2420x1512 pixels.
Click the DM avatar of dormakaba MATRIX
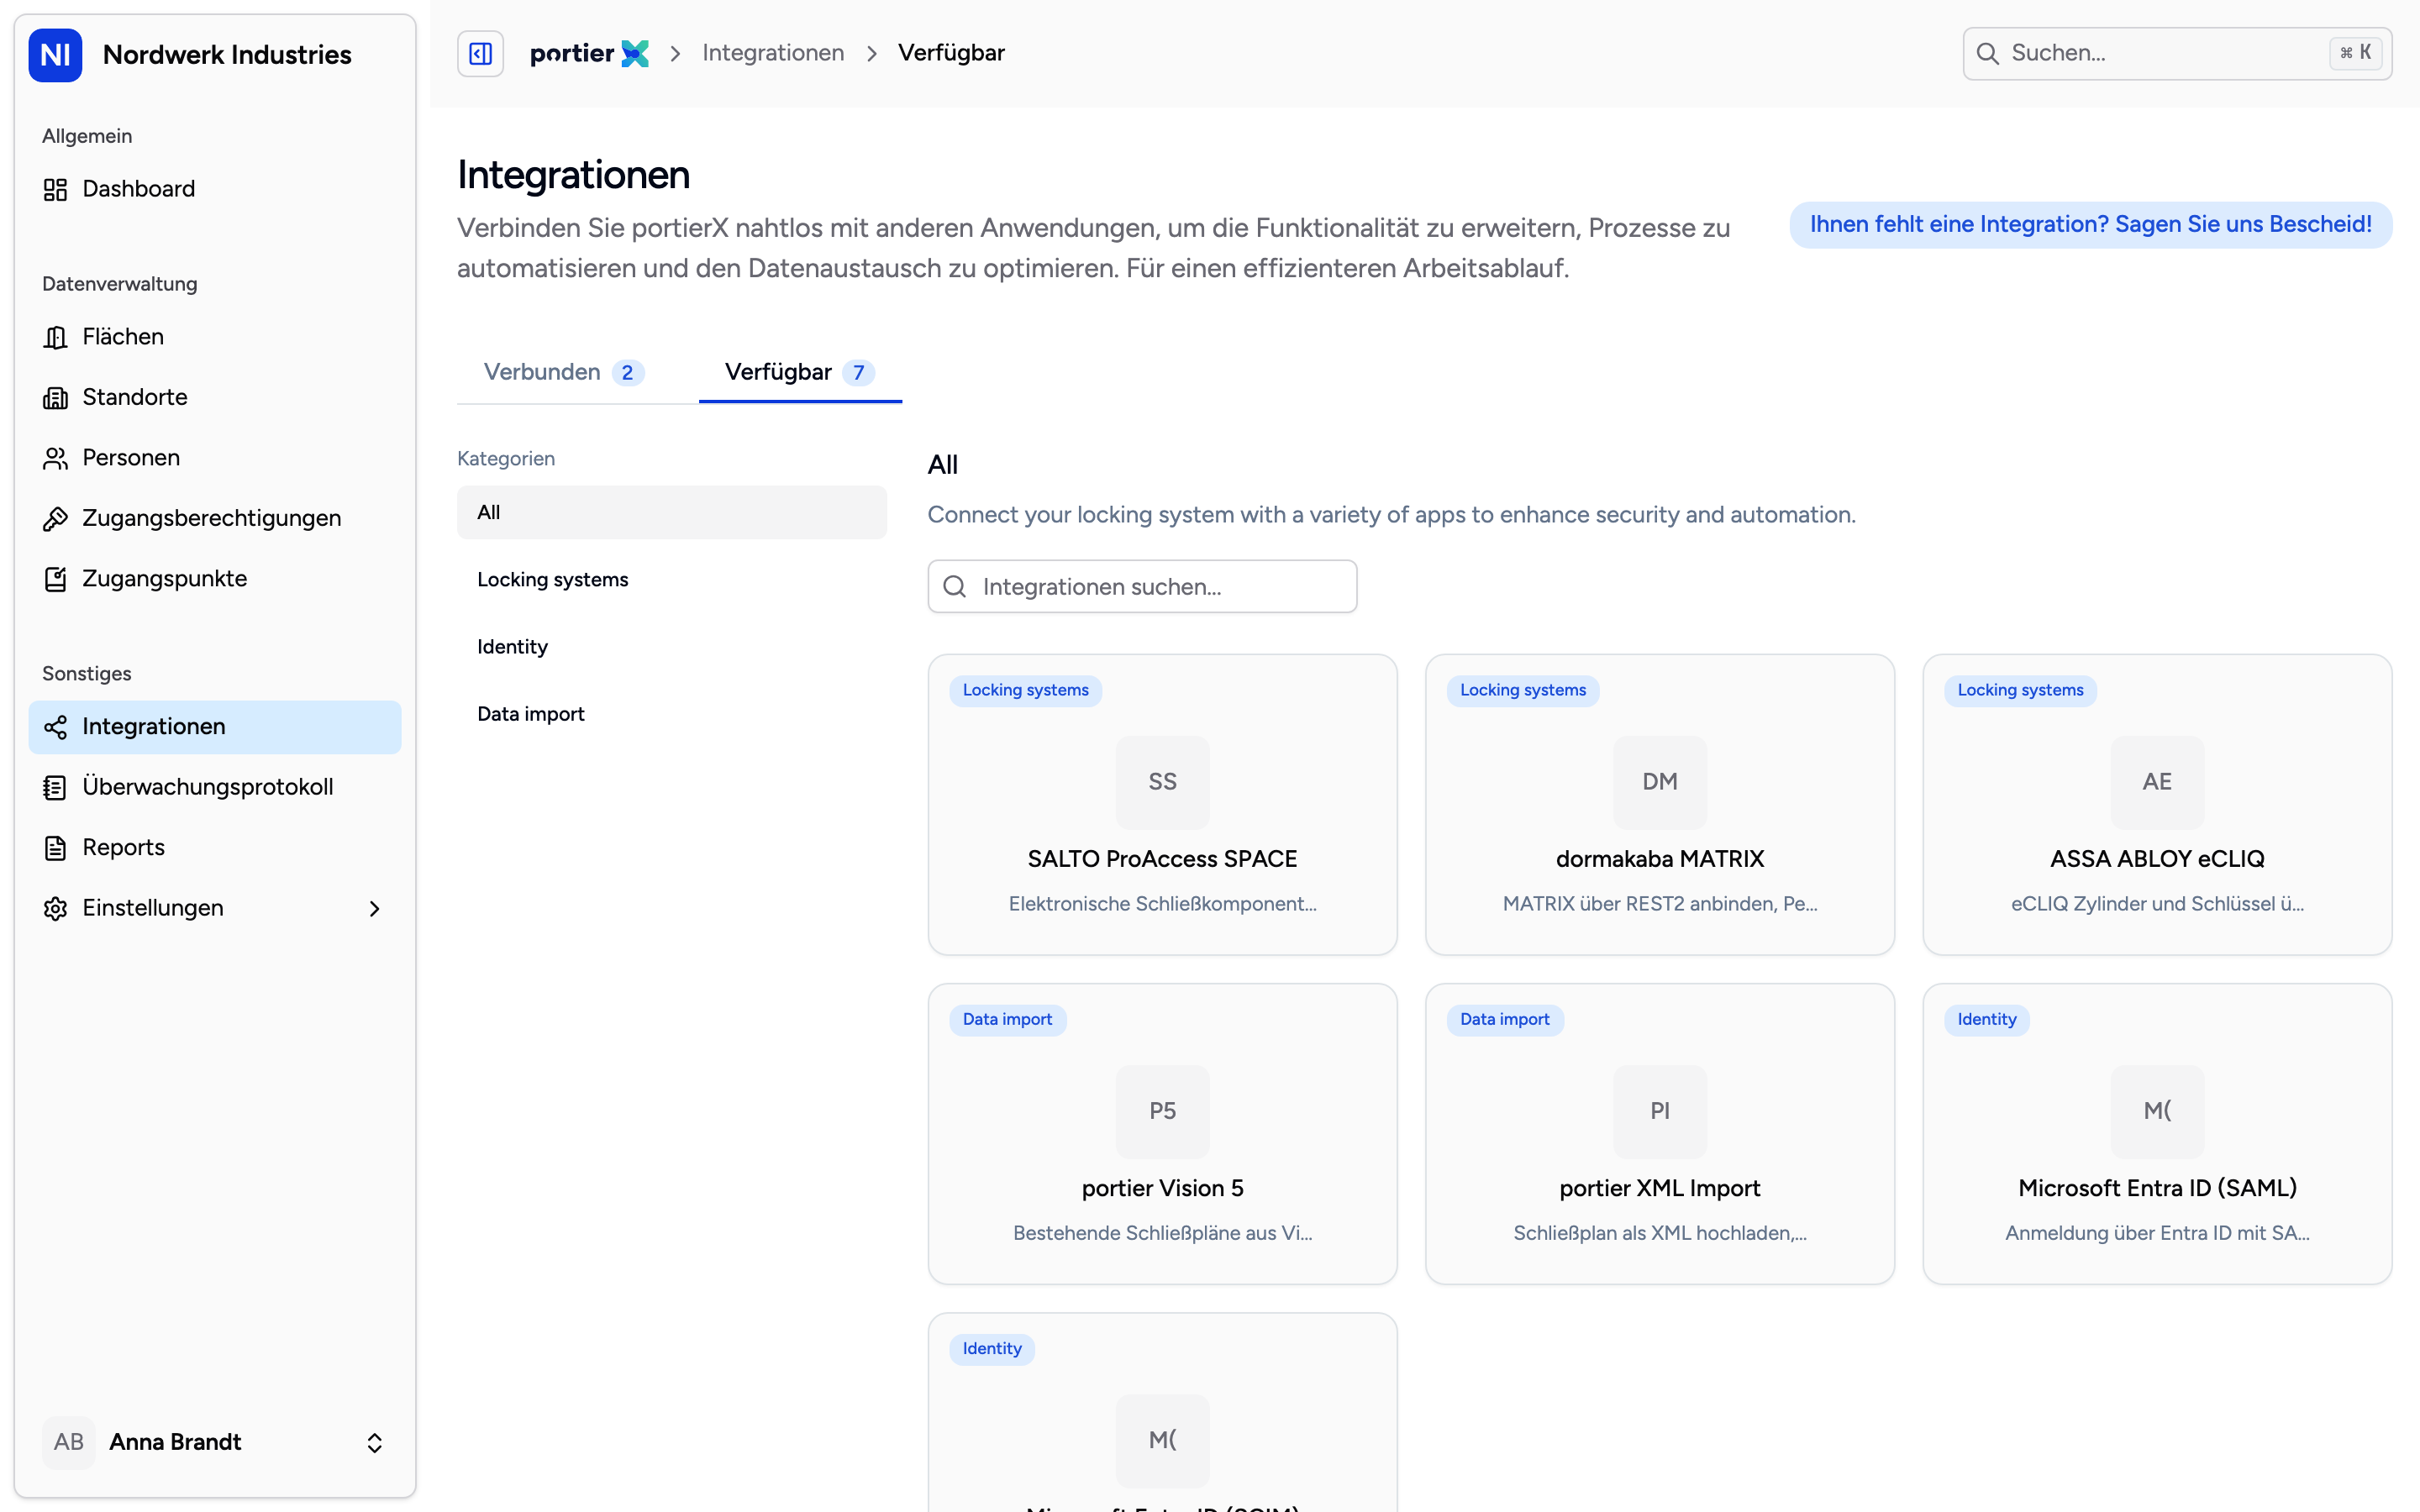click(1660, 782)
